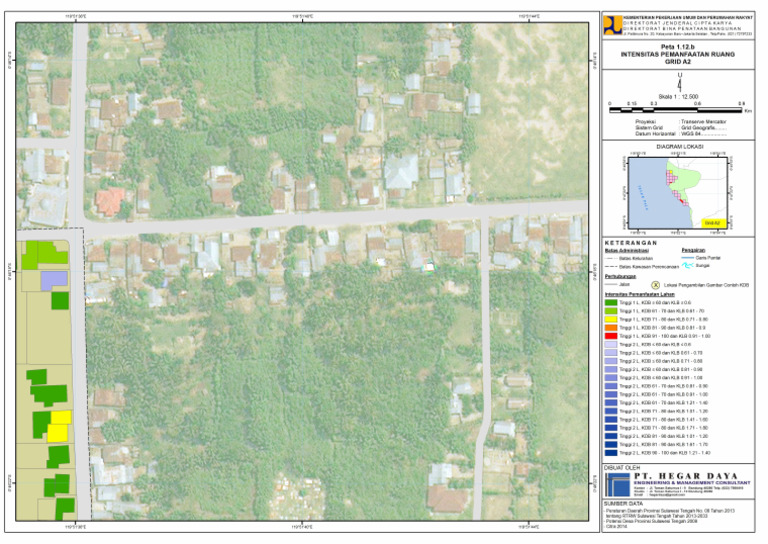This screenshot has width=768, height=544.
Task: Click the Batas Kawasan Perencanaan dashed line symbol
Action: [611, 267]
